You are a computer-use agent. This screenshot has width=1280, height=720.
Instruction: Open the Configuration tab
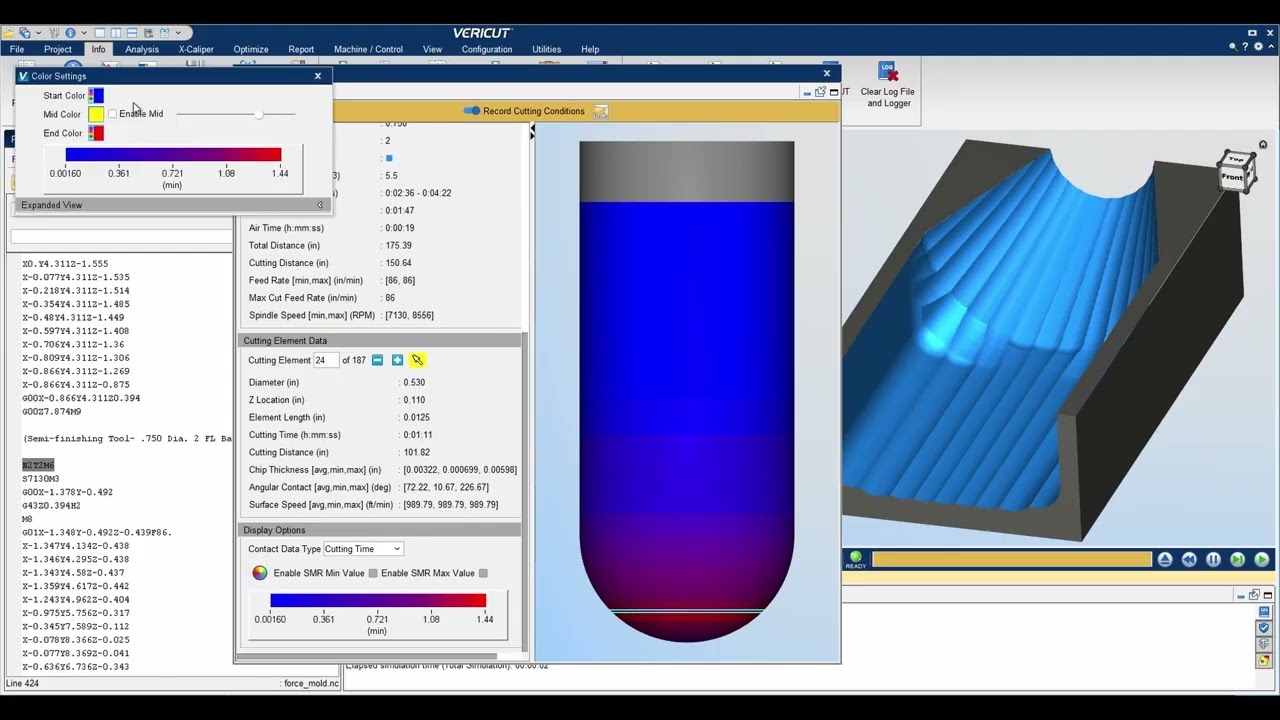coord(487,49)
